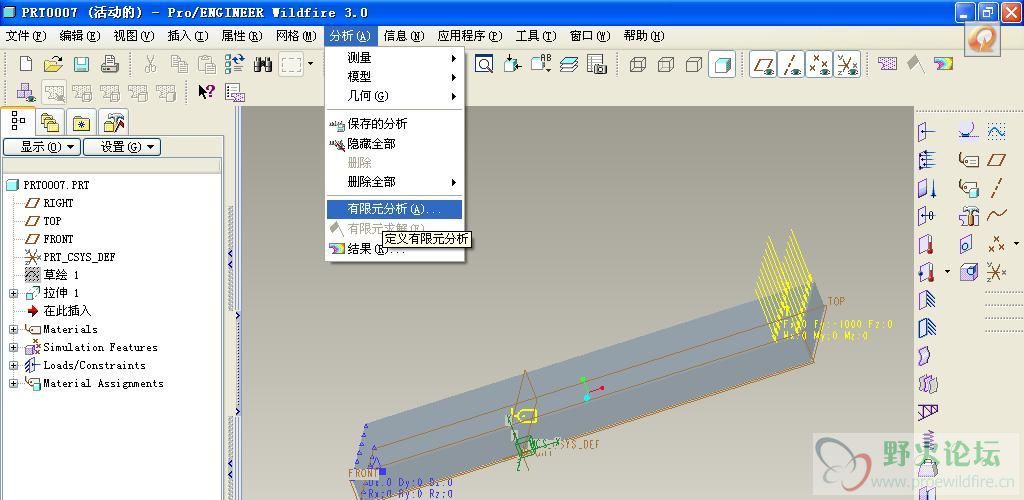Screen dimensions: 1024x500
Task: Open the 视图(V) menu
Action: [x=134, y=36]
